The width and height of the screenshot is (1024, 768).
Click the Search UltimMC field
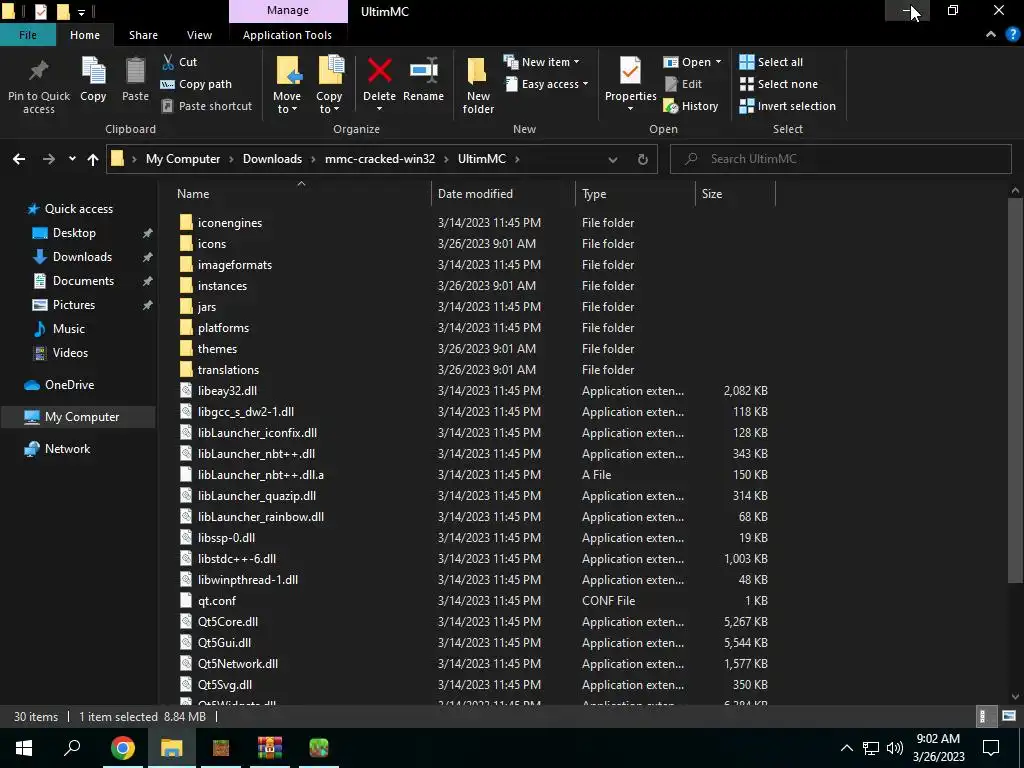[840, 159]
